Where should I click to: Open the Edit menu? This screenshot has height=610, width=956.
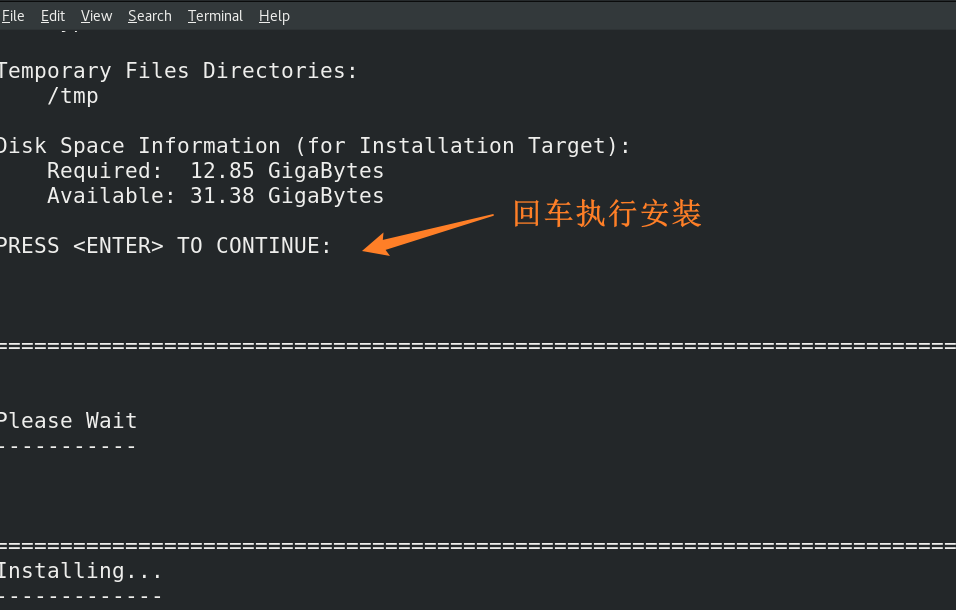pyautogui.click(x=53, y=16)
